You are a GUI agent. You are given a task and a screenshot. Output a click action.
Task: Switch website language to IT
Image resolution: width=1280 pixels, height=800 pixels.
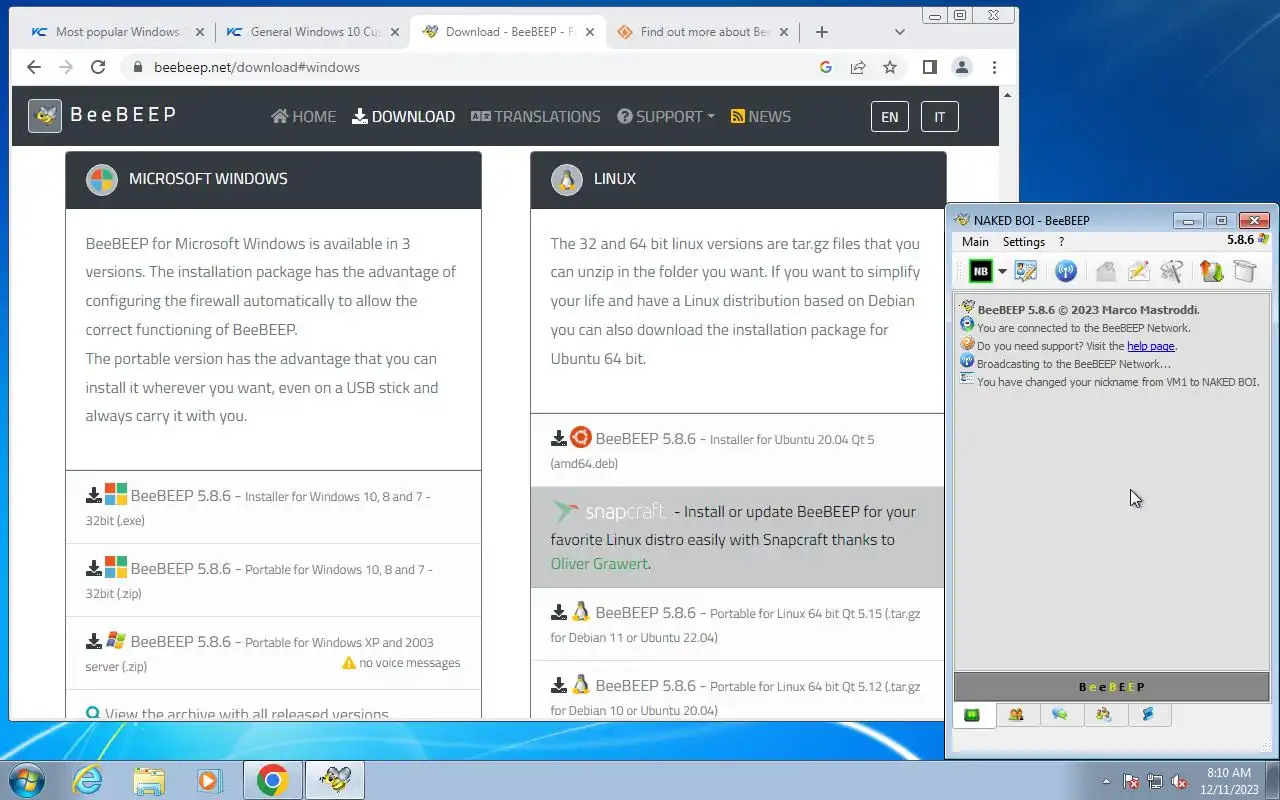pos(939,117)
